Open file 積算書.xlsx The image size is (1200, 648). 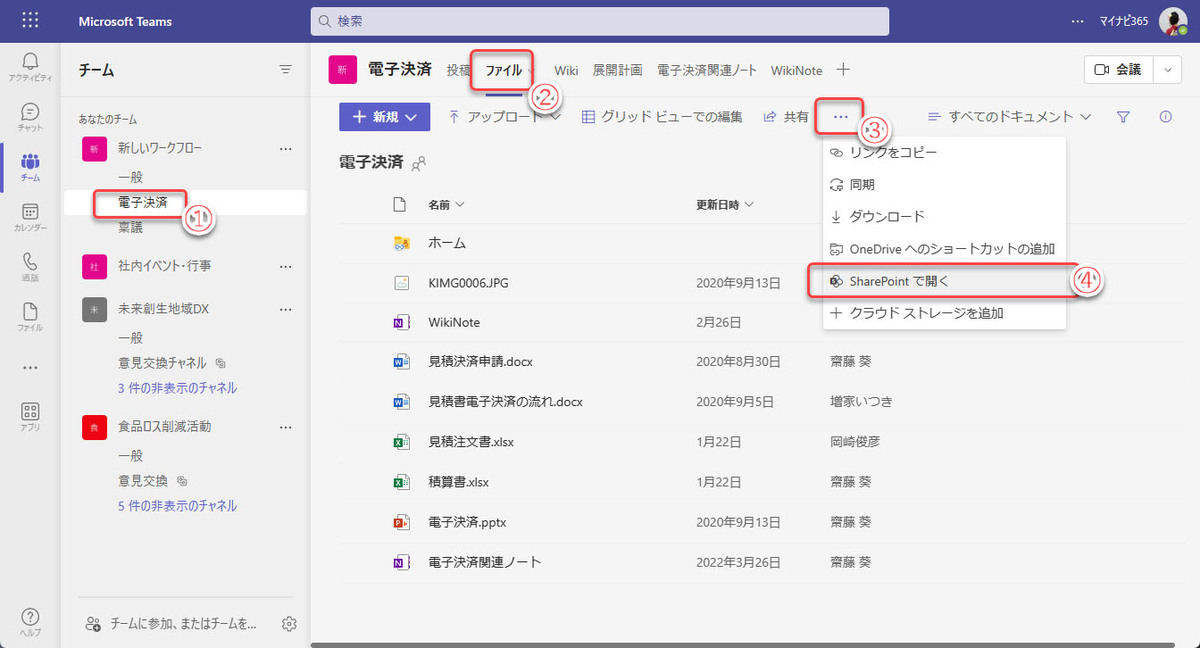point(458,481)
